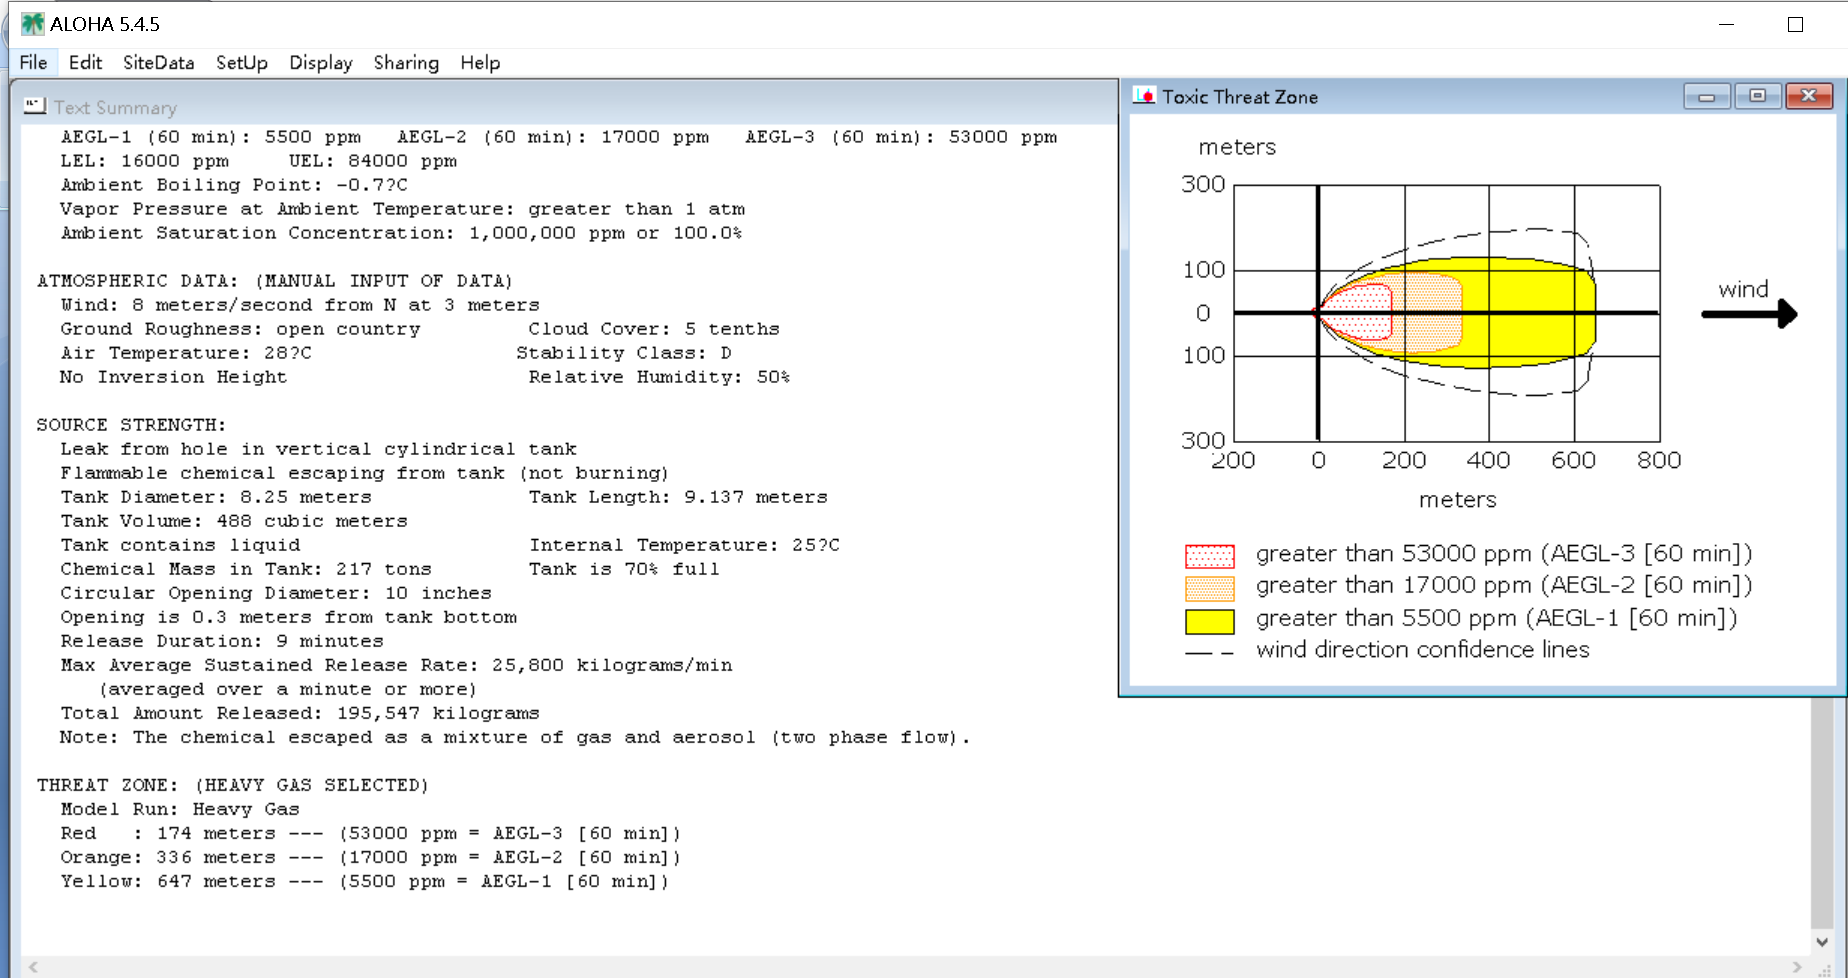Image resolution: width=1848 pixels, height=978 pixels.
Task: Click the 'THREAT ZONE:' heading
Action: coord(107,785)
